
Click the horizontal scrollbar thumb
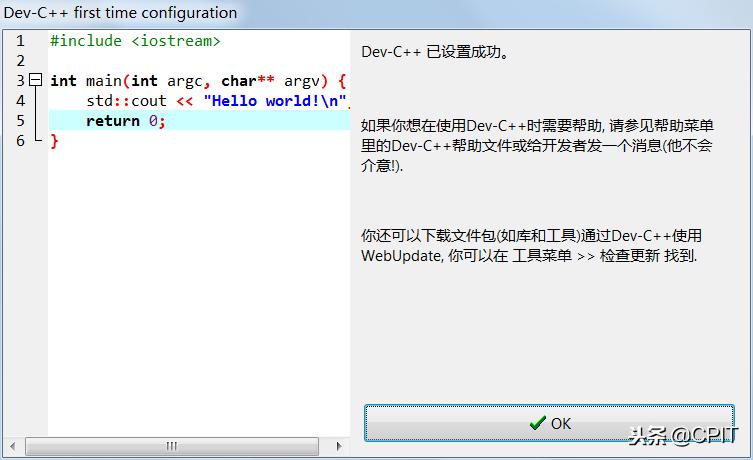pyautogui.click(x=172, y=446)
